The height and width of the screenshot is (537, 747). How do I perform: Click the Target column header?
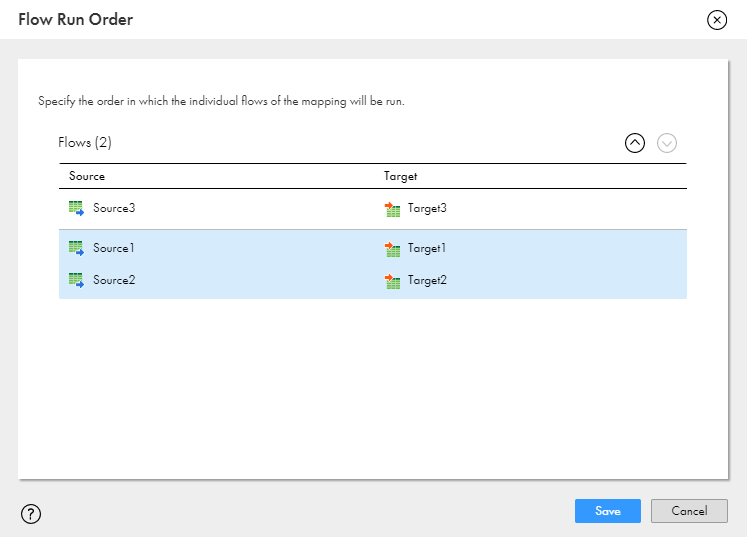[x=400, y=176]
